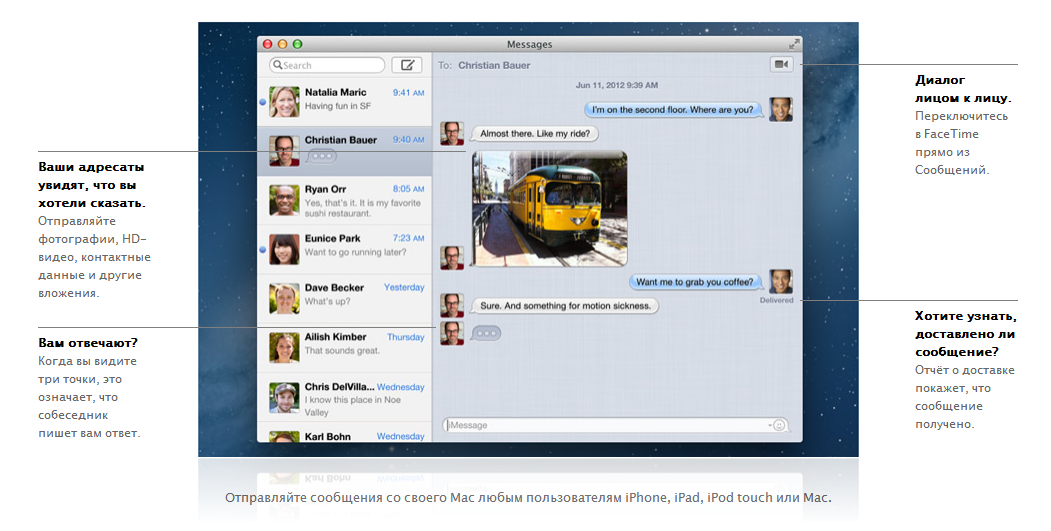Click Eunice Park's avatar photo
Screen dimensions: 1051x531
pos(284,249)
